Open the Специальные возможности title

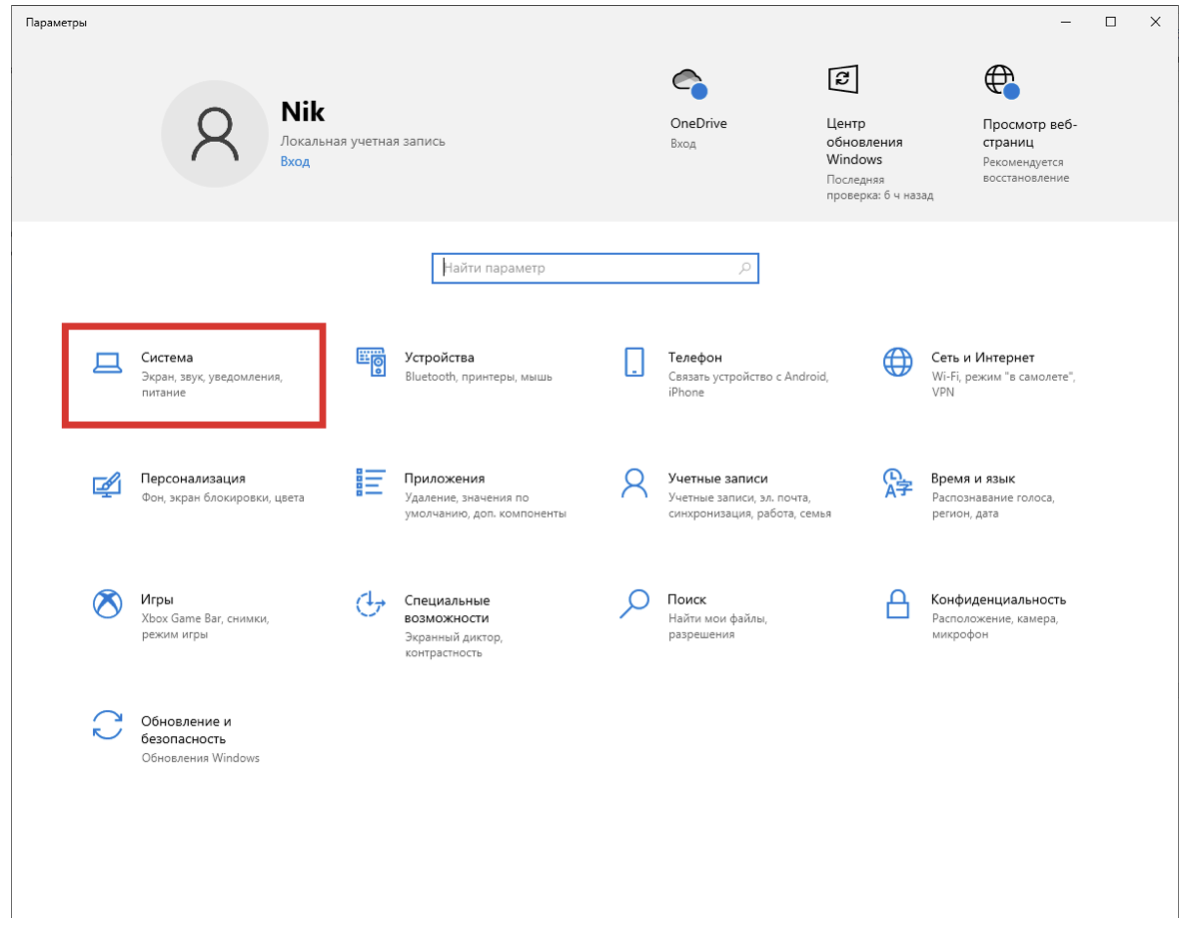pyautogui.click(x=447, y=609)
